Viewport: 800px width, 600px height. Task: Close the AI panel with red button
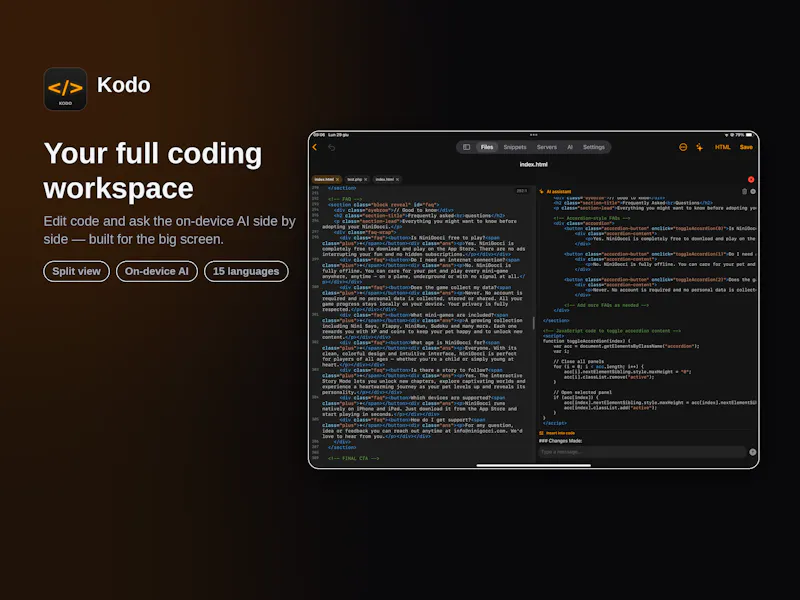click(751, 180)
